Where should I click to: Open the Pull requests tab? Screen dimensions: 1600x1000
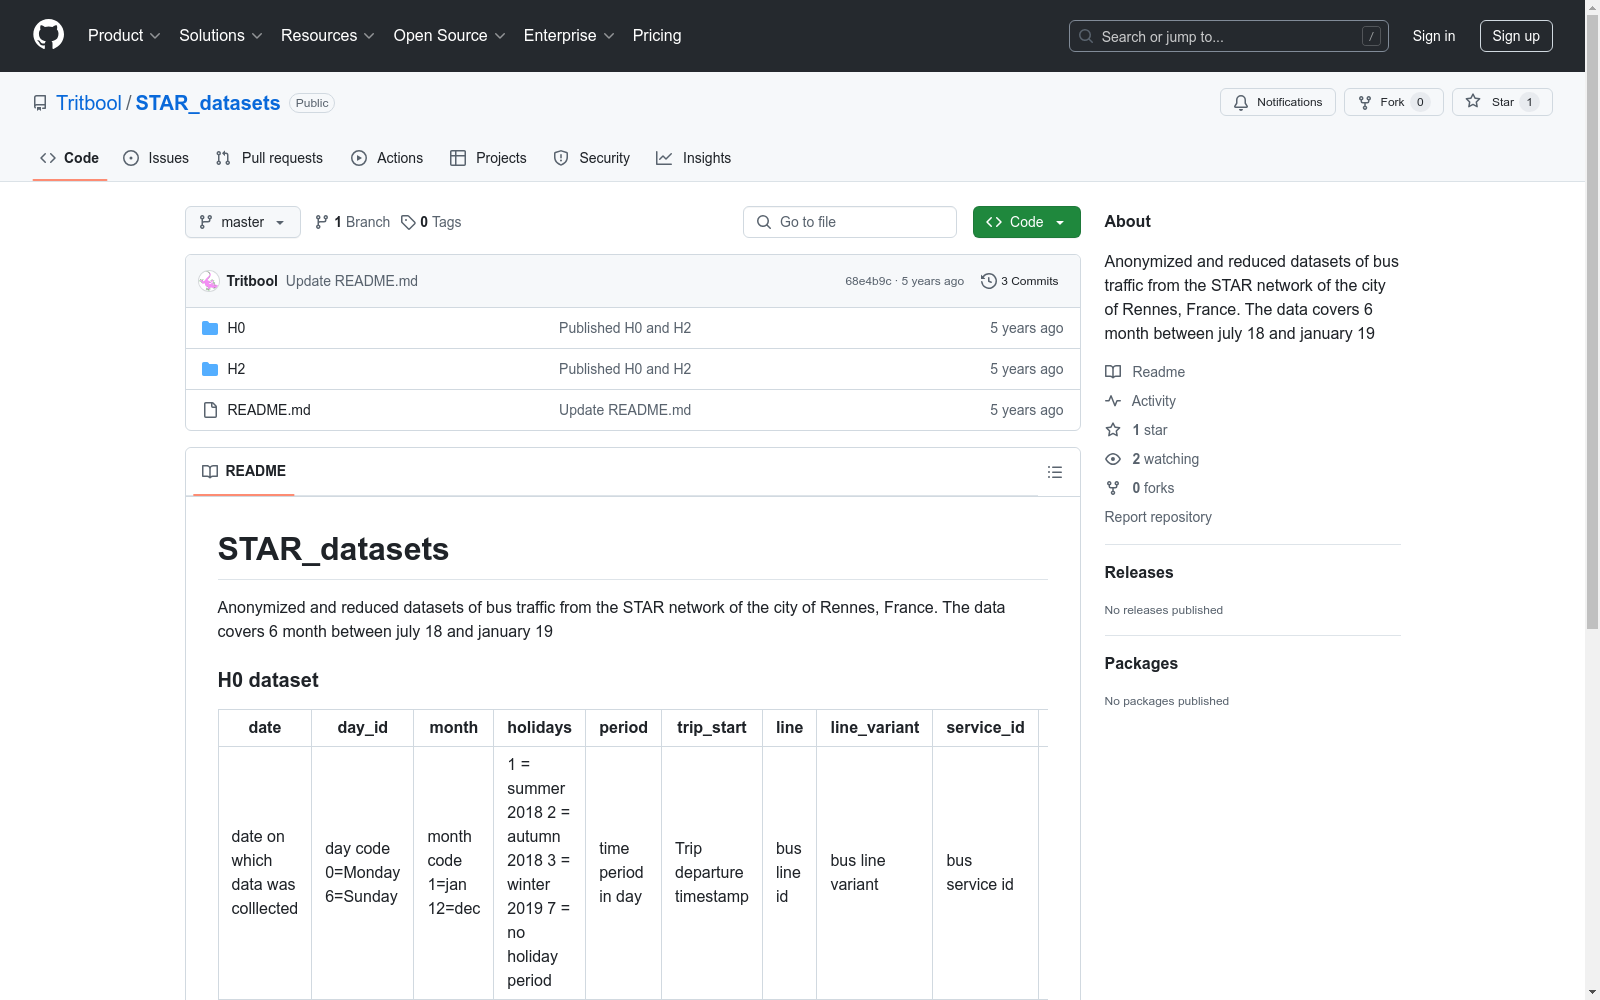[x=270, y=158]
